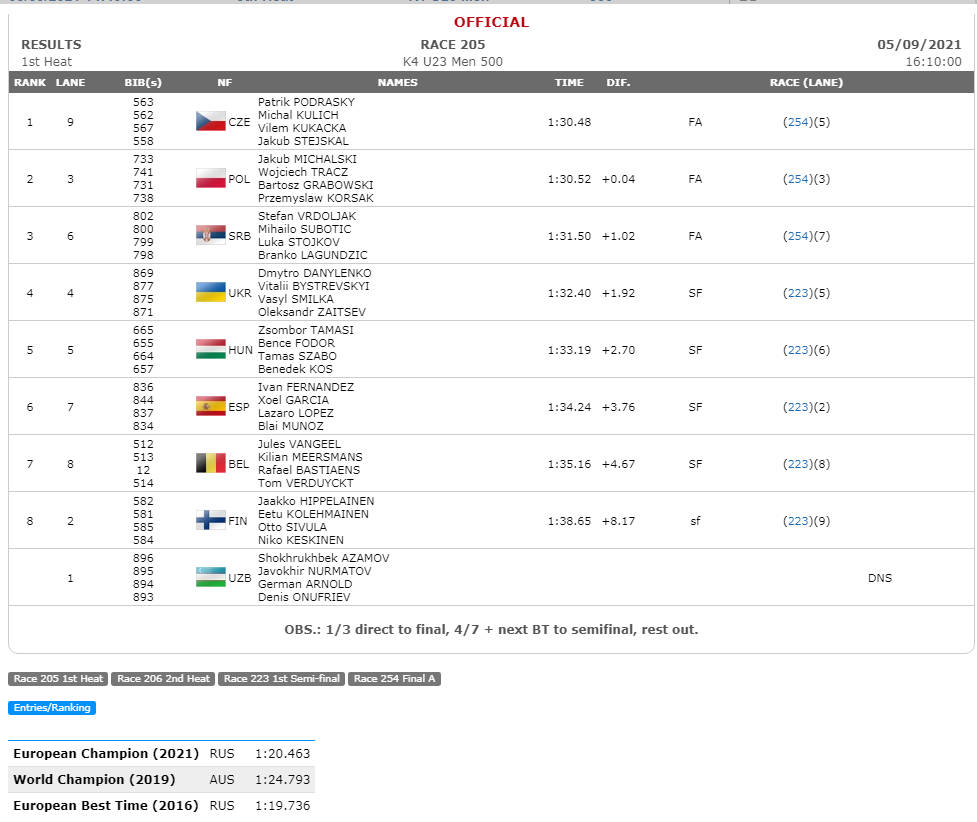
Task: Open the Entries/Ranking button
Action: pos(52,708)
